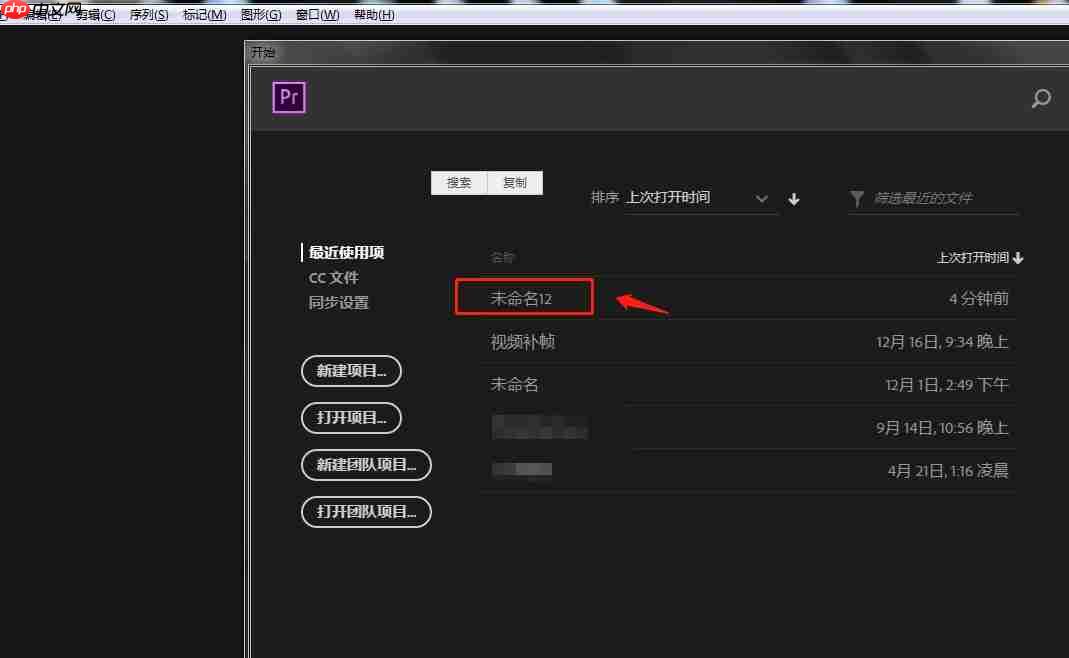
Task: Switch to 同步设置 section
Action: tap(338, 302)
